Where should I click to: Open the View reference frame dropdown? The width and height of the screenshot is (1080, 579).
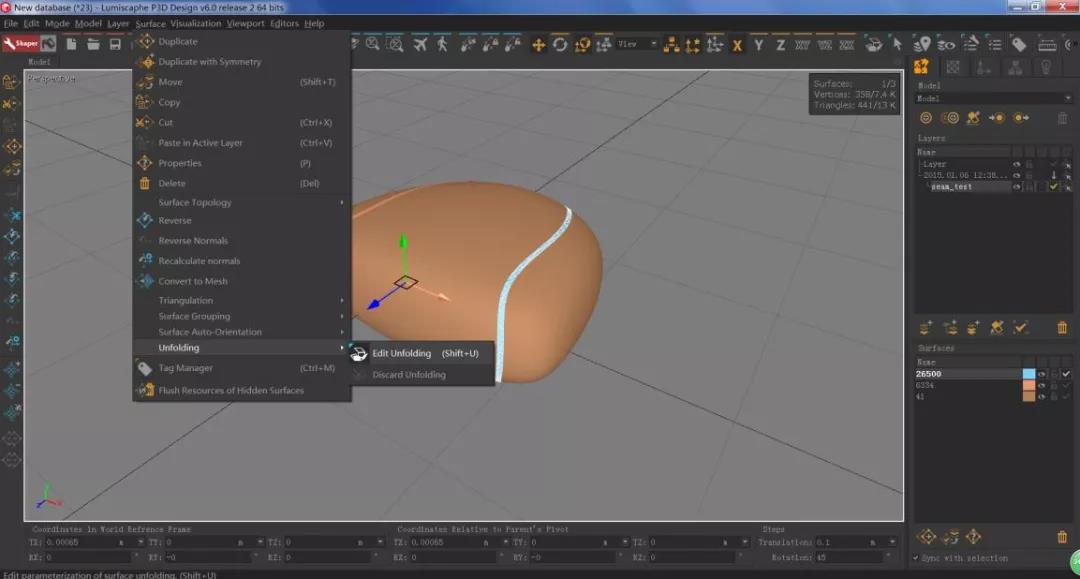coord(637,44)
